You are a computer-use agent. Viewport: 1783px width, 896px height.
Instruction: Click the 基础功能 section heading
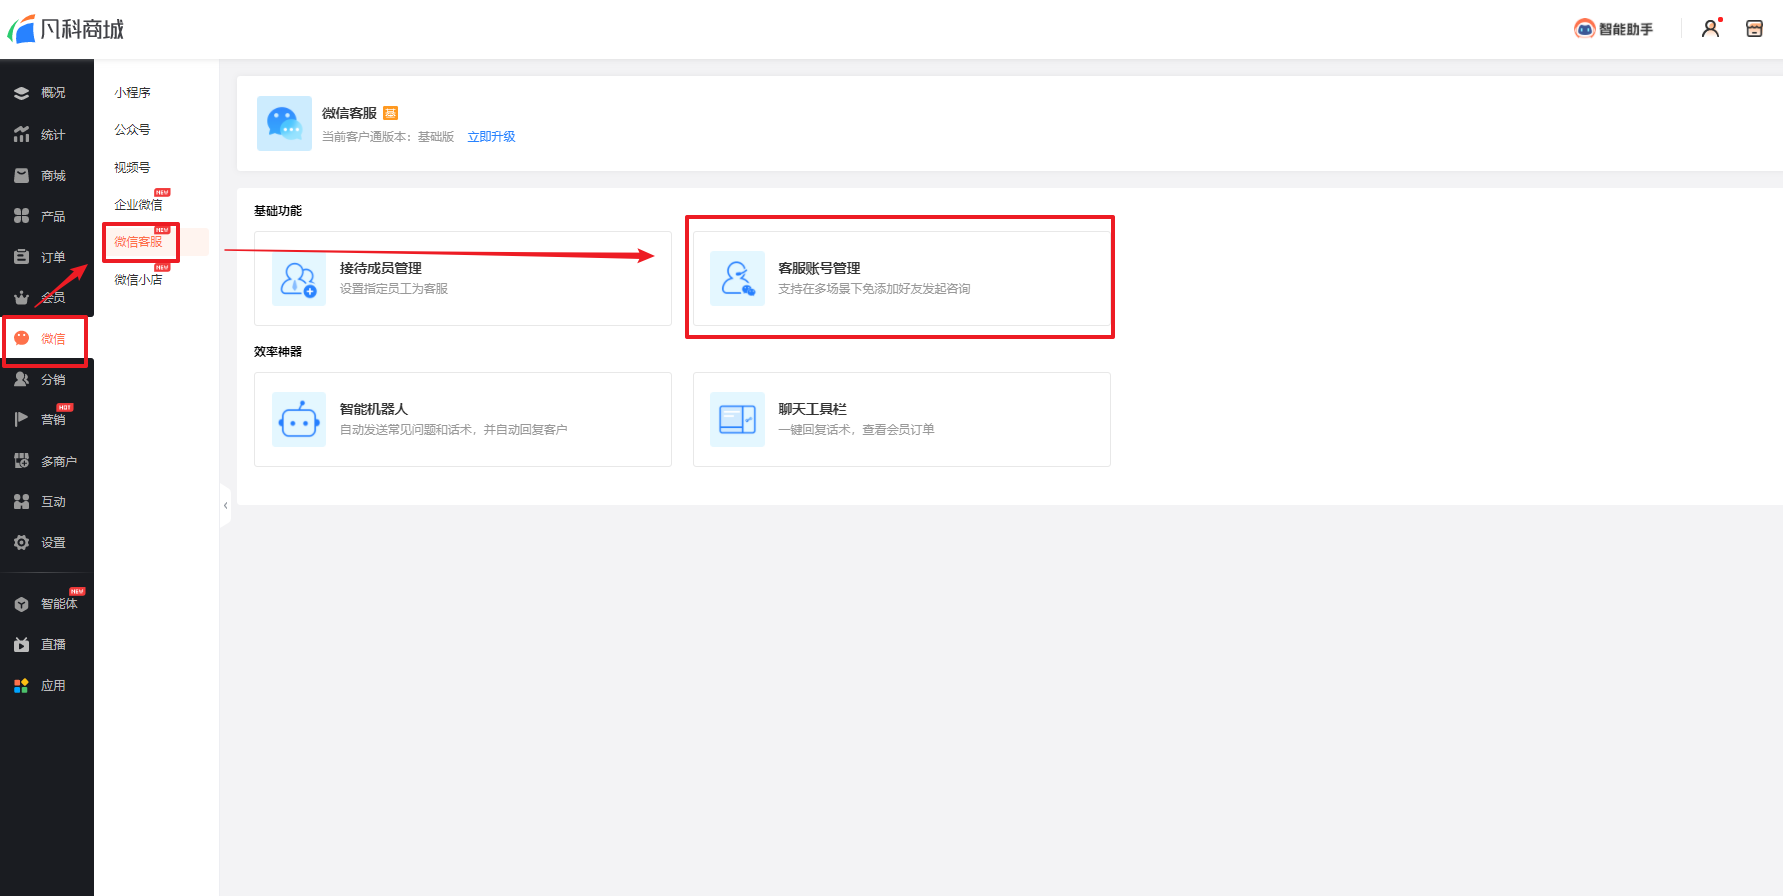coord(278,211)
